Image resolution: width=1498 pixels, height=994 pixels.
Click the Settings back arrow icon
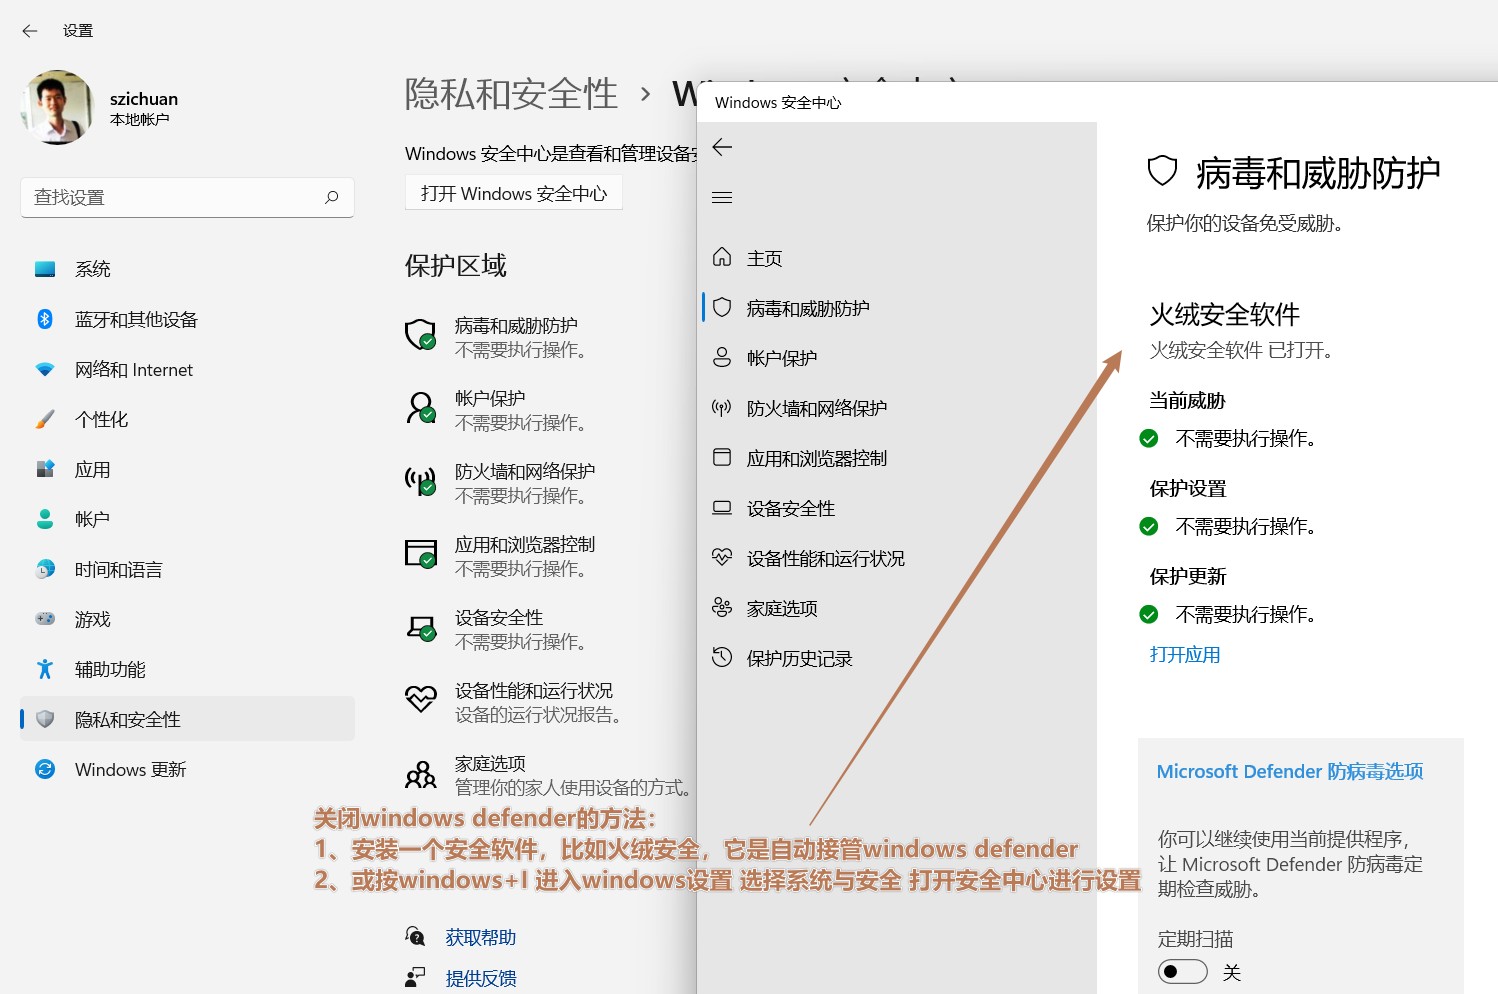pyautogui.click(x=30, y=31)
